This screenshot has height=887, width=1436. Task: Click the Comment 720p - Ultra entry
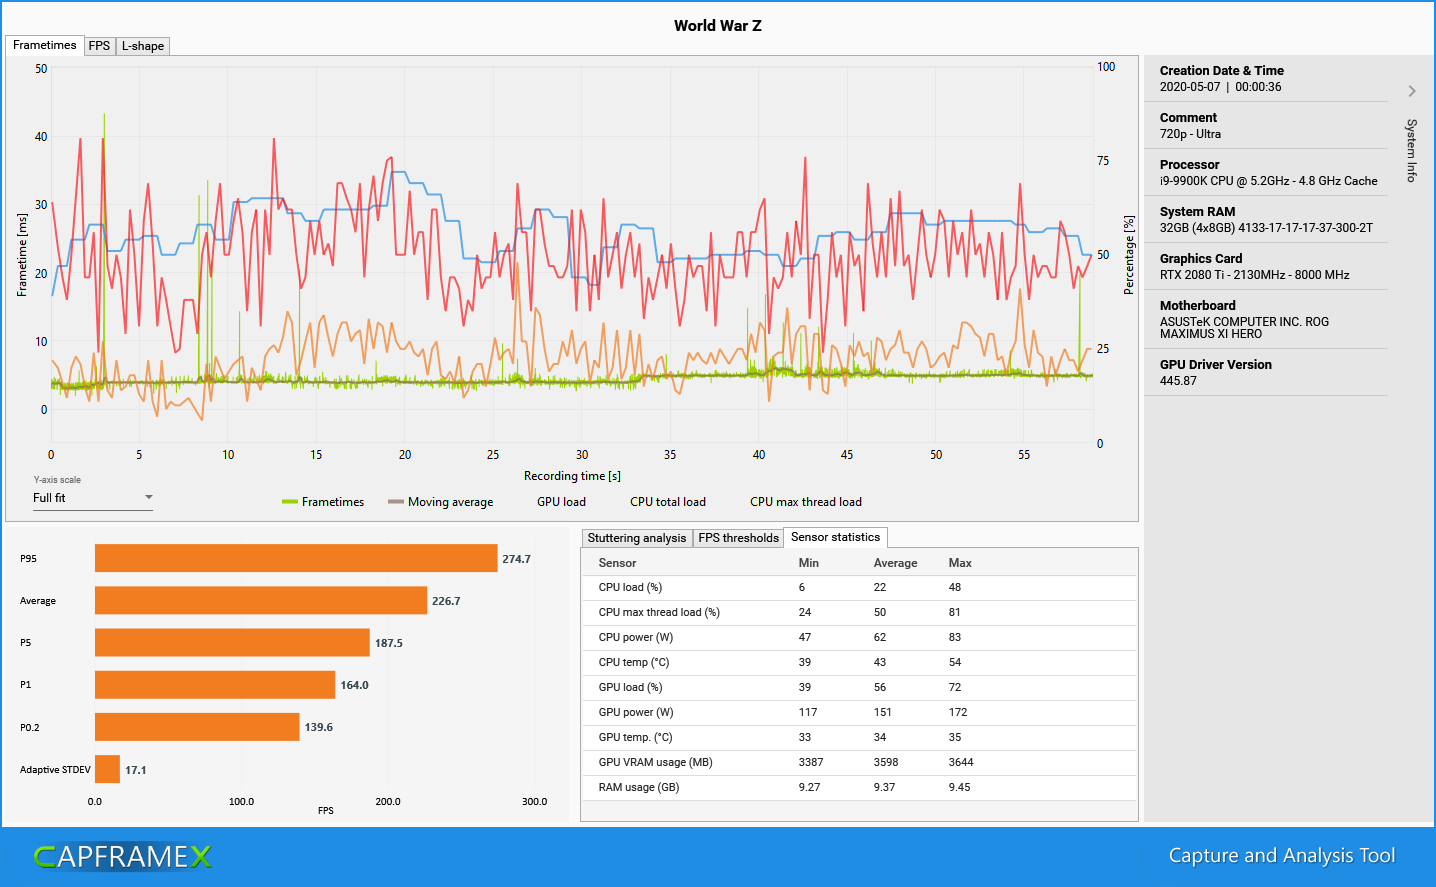pyautogui.click(x=1266, y=125)
